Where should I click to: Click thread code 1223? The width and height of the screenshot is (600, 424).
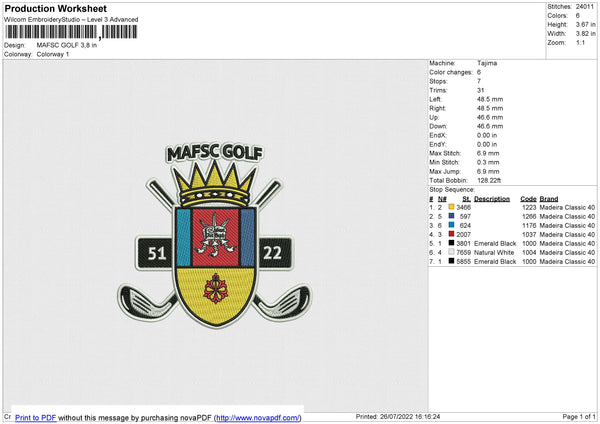(529, 207)
